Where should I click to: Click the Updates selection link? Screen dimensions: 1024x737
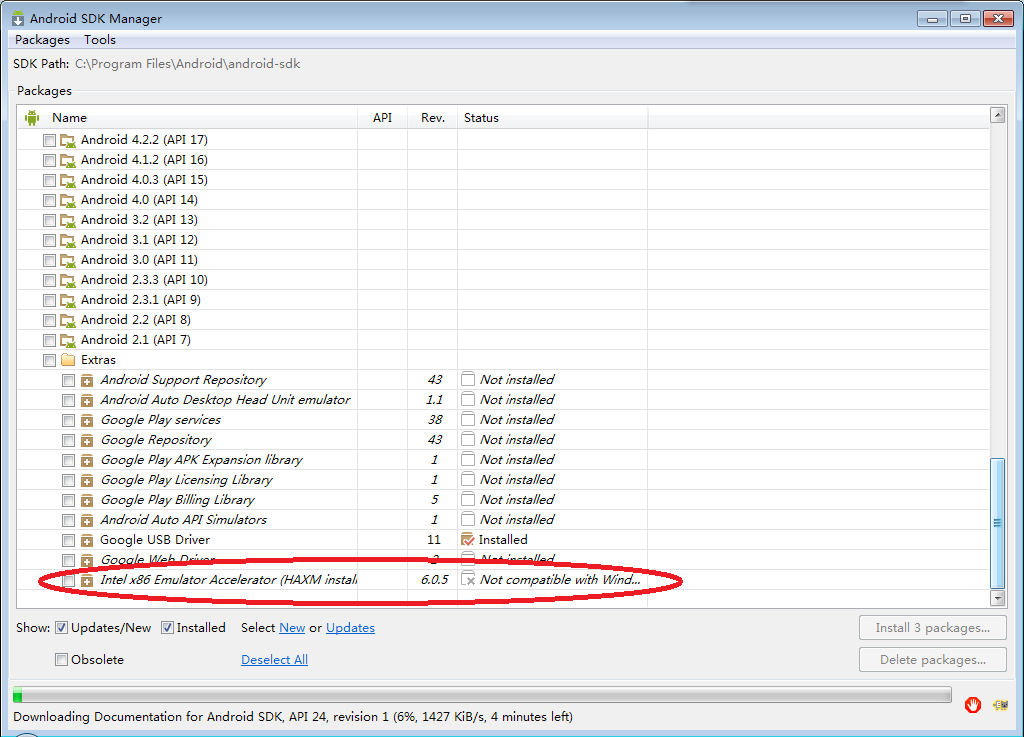pos(350,628)
